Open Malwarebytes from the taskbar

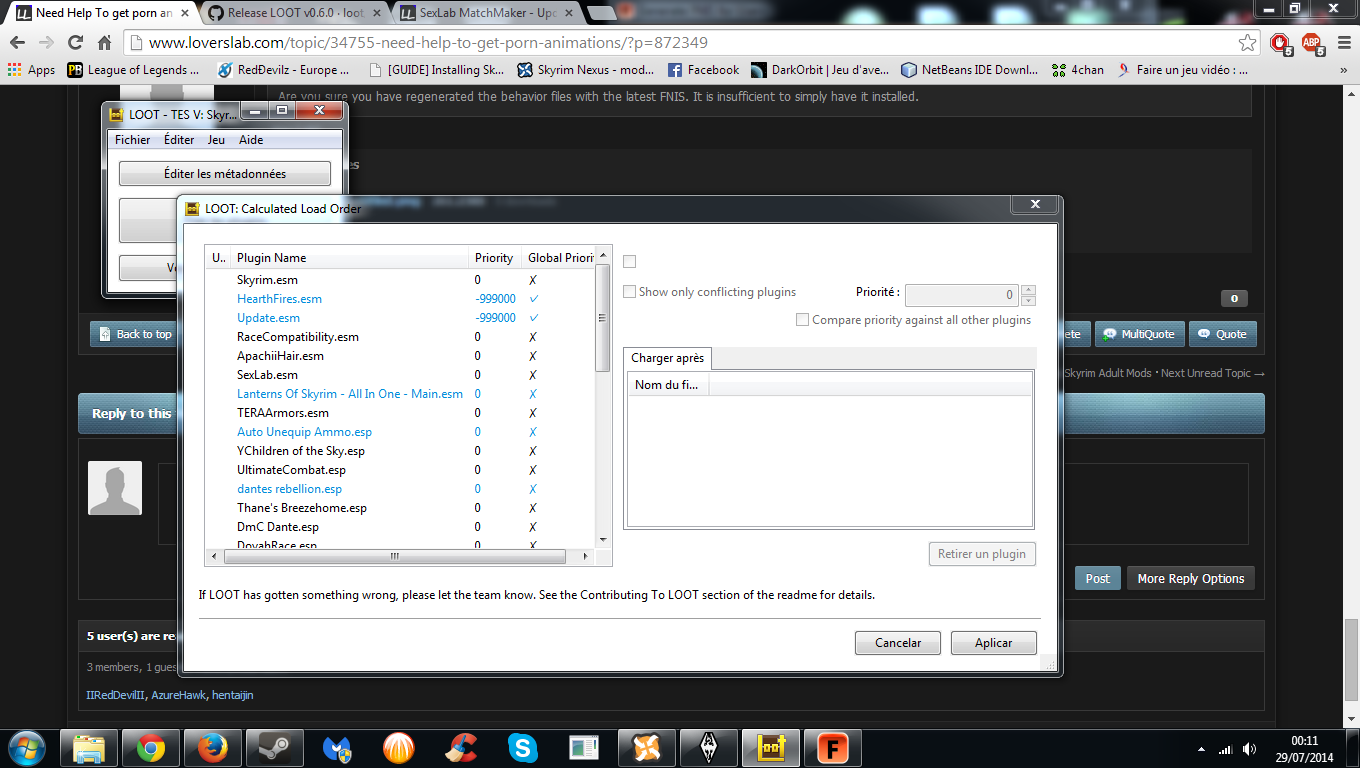pyautogui.click(x=337, y=747)
